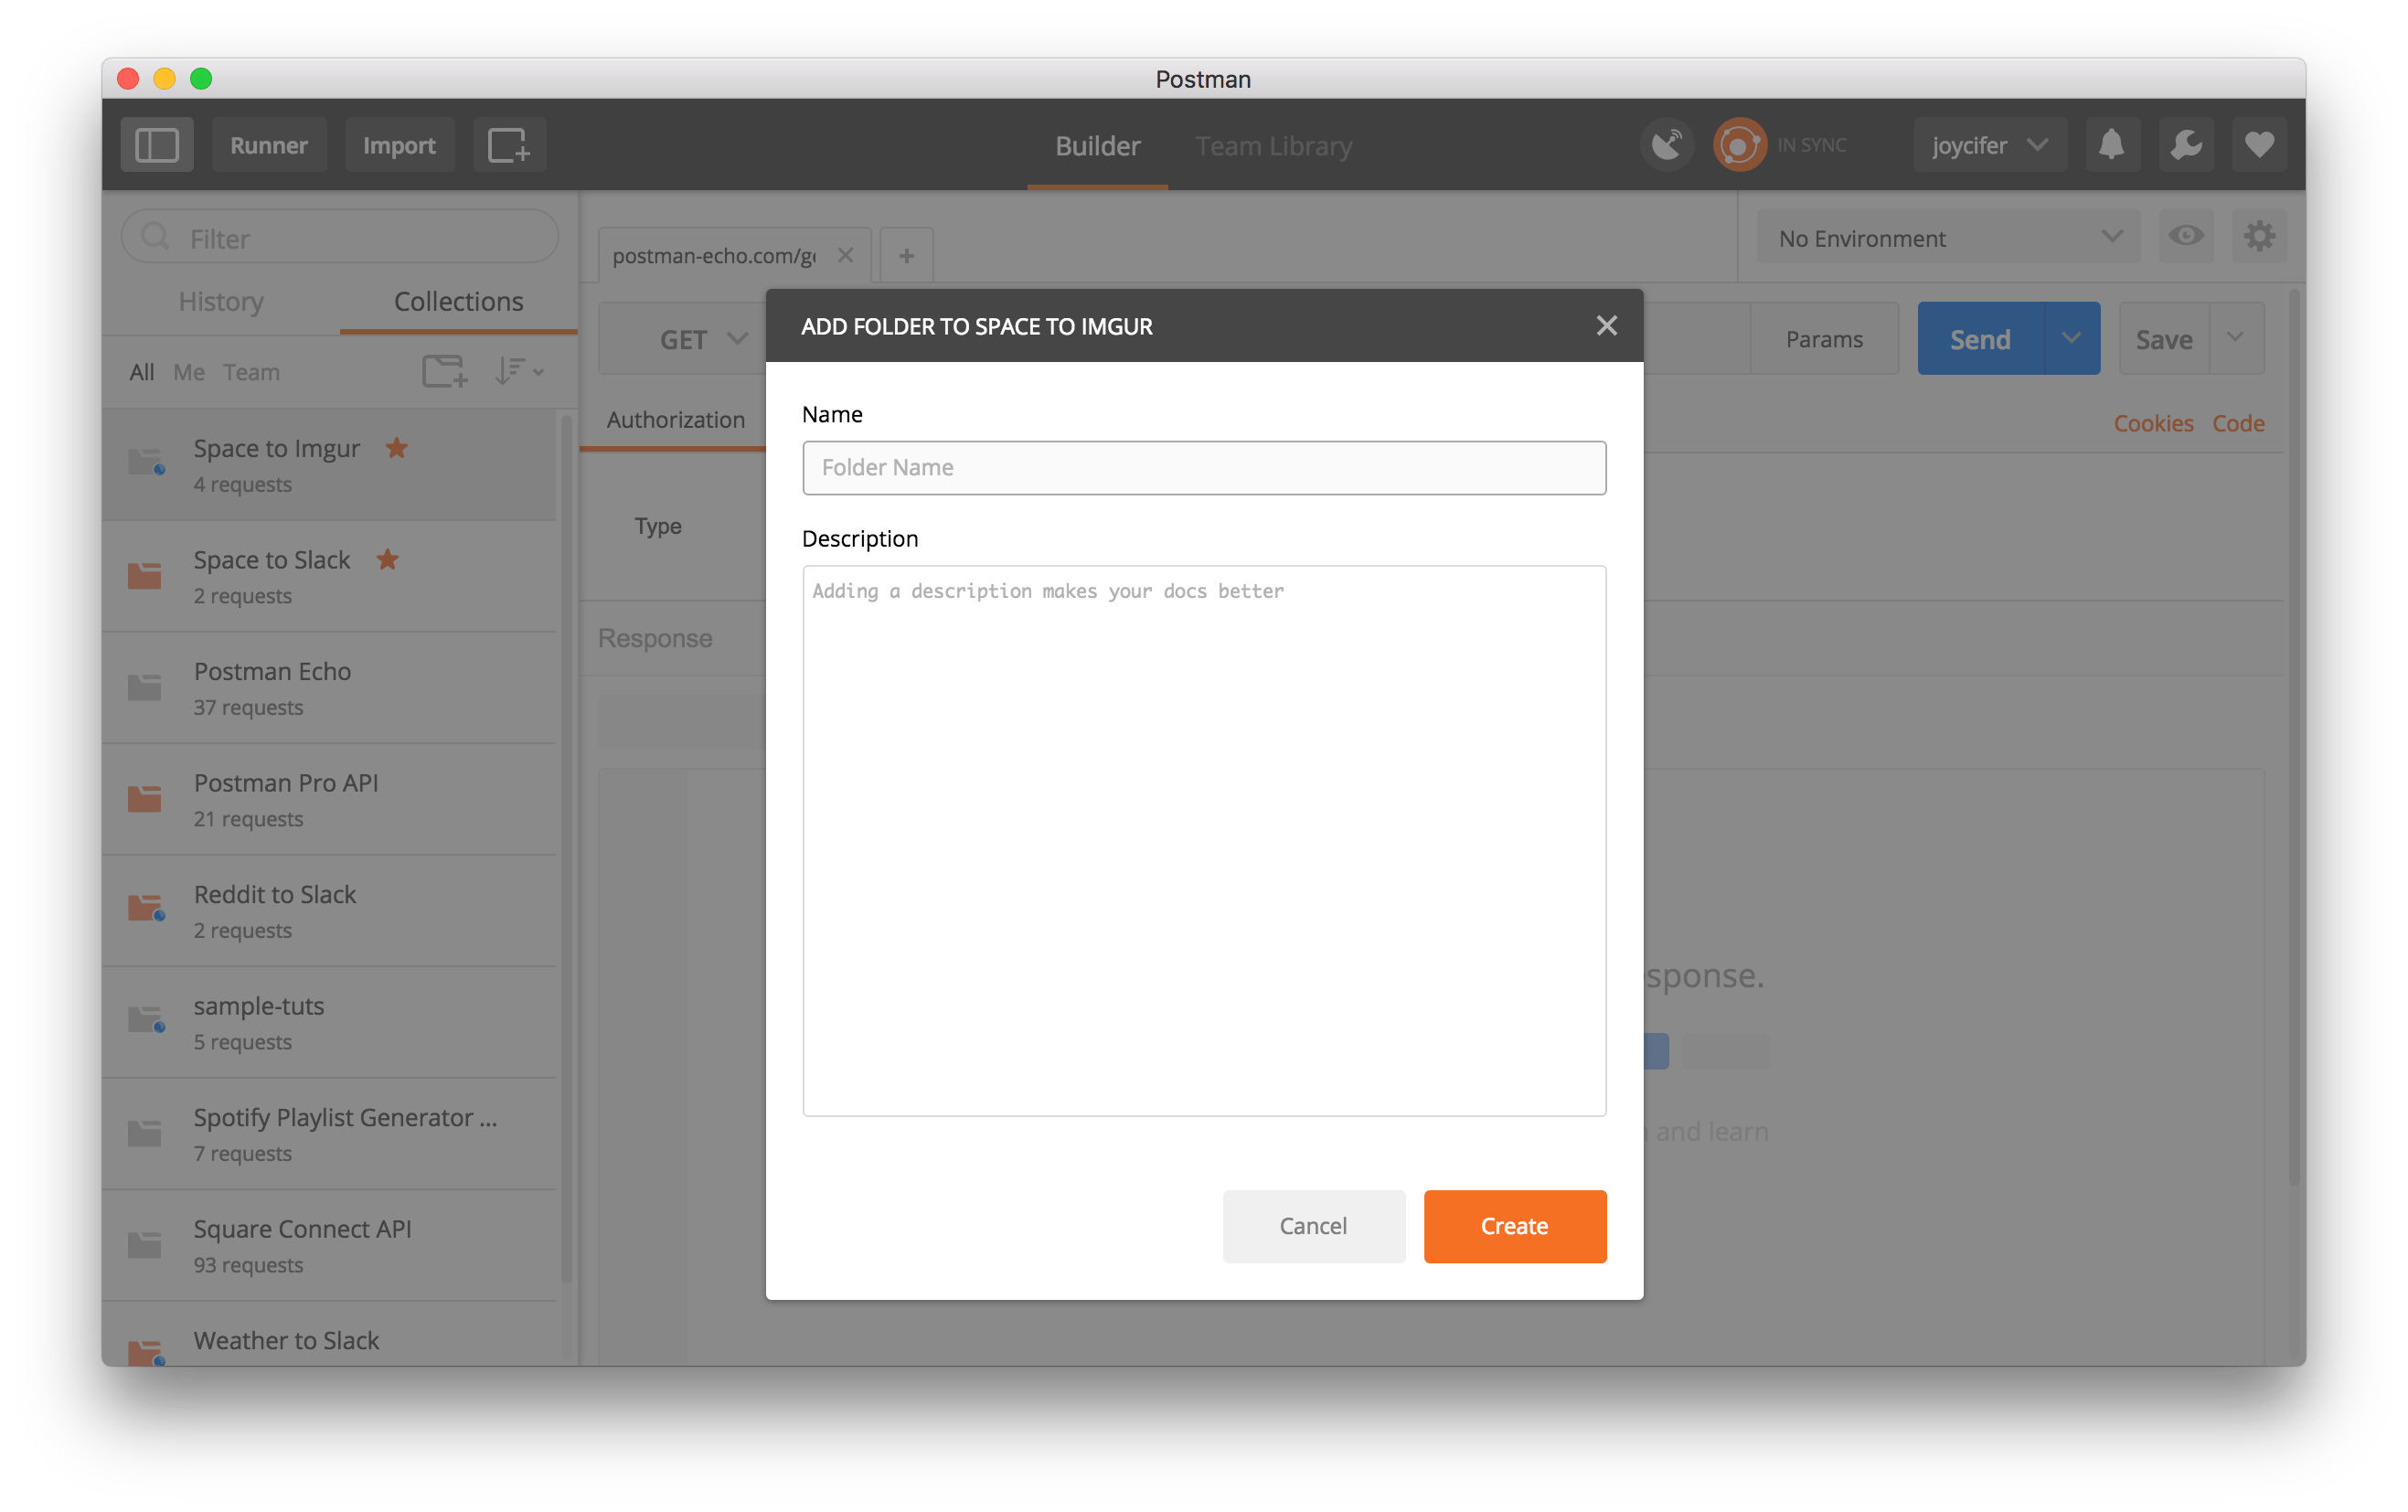Image resolution: width=2408 pixels, height=1512 pixels.
Task: Open the Save options chevron
Action: coord(2238,338)
